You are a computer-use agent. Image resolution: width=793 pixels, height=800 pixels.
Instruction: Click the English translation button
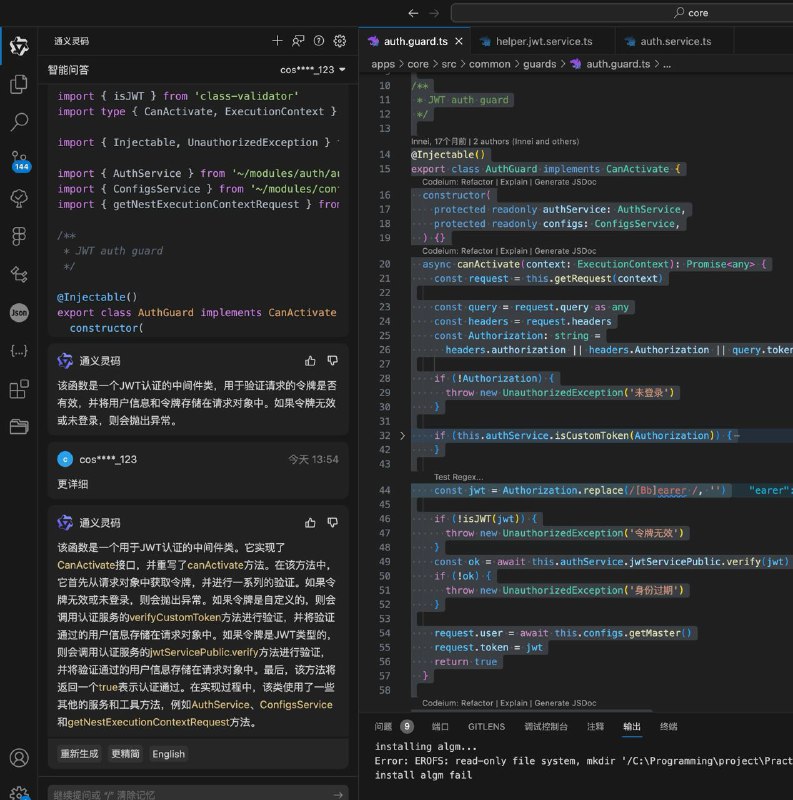[x=168, y=754]
